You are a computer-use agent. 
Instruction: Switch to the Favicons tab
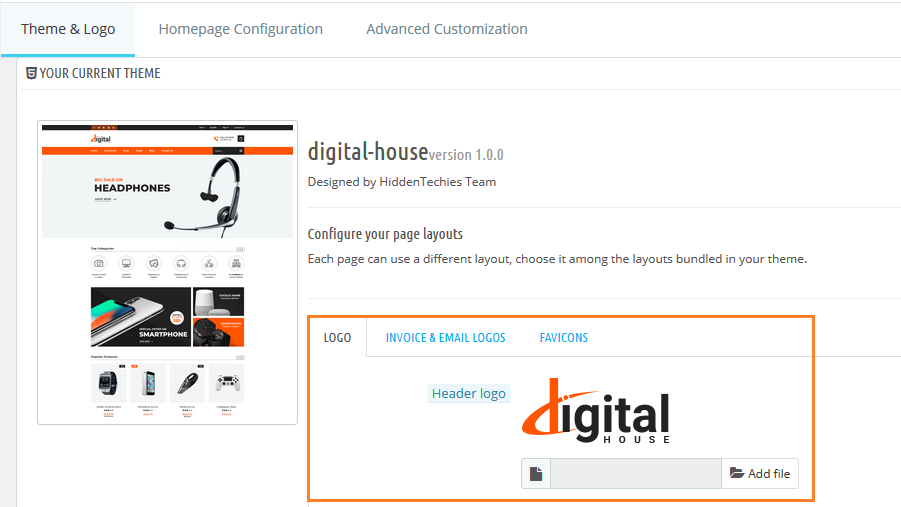pos(563,338)
